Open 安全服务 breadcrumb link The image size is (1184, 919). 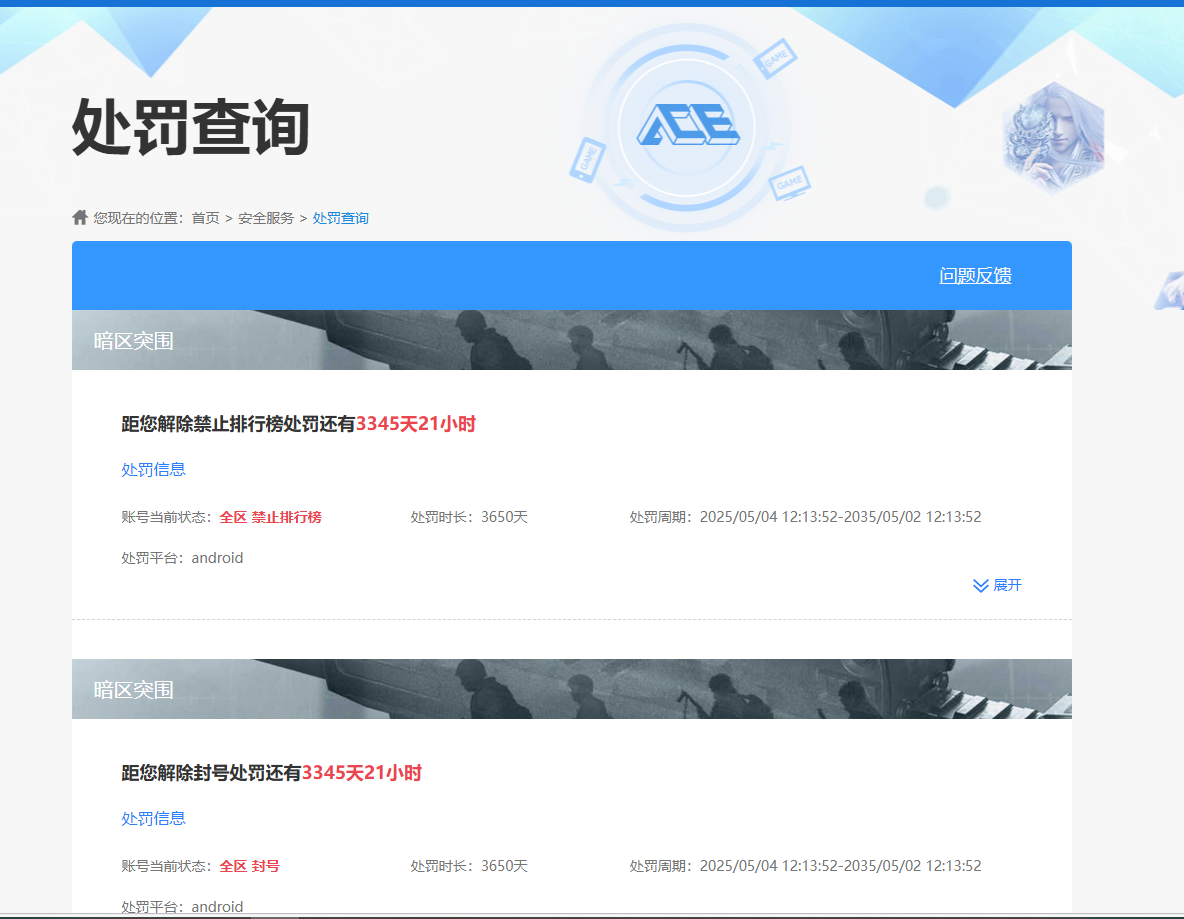(x=266, y=218)
